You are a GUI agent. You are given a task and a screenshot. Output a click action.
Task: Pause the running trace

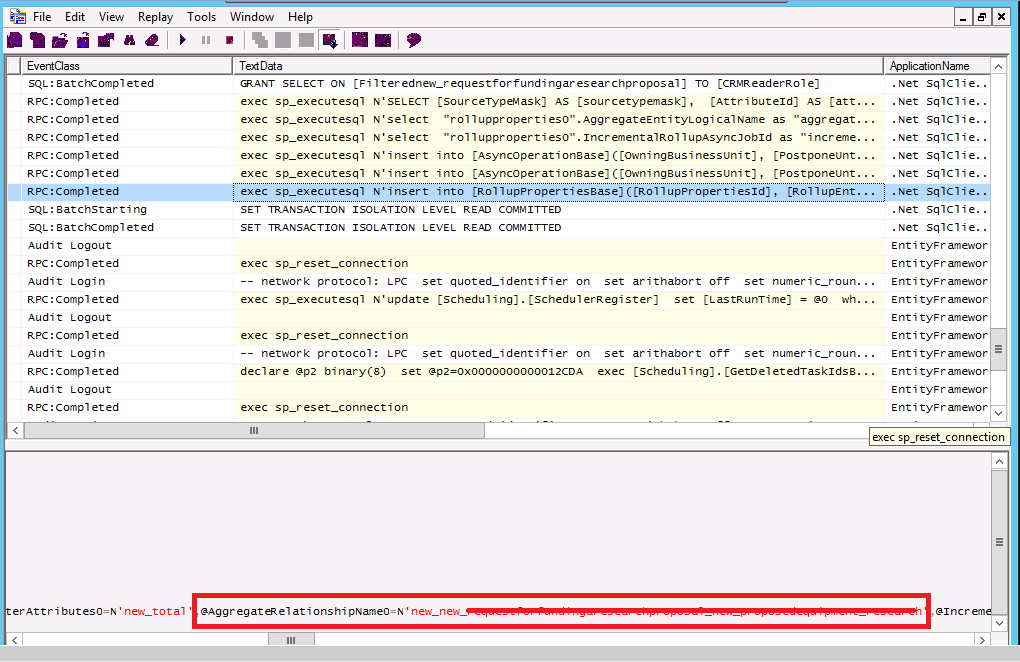pyautogui.click(x=207, y=40)
